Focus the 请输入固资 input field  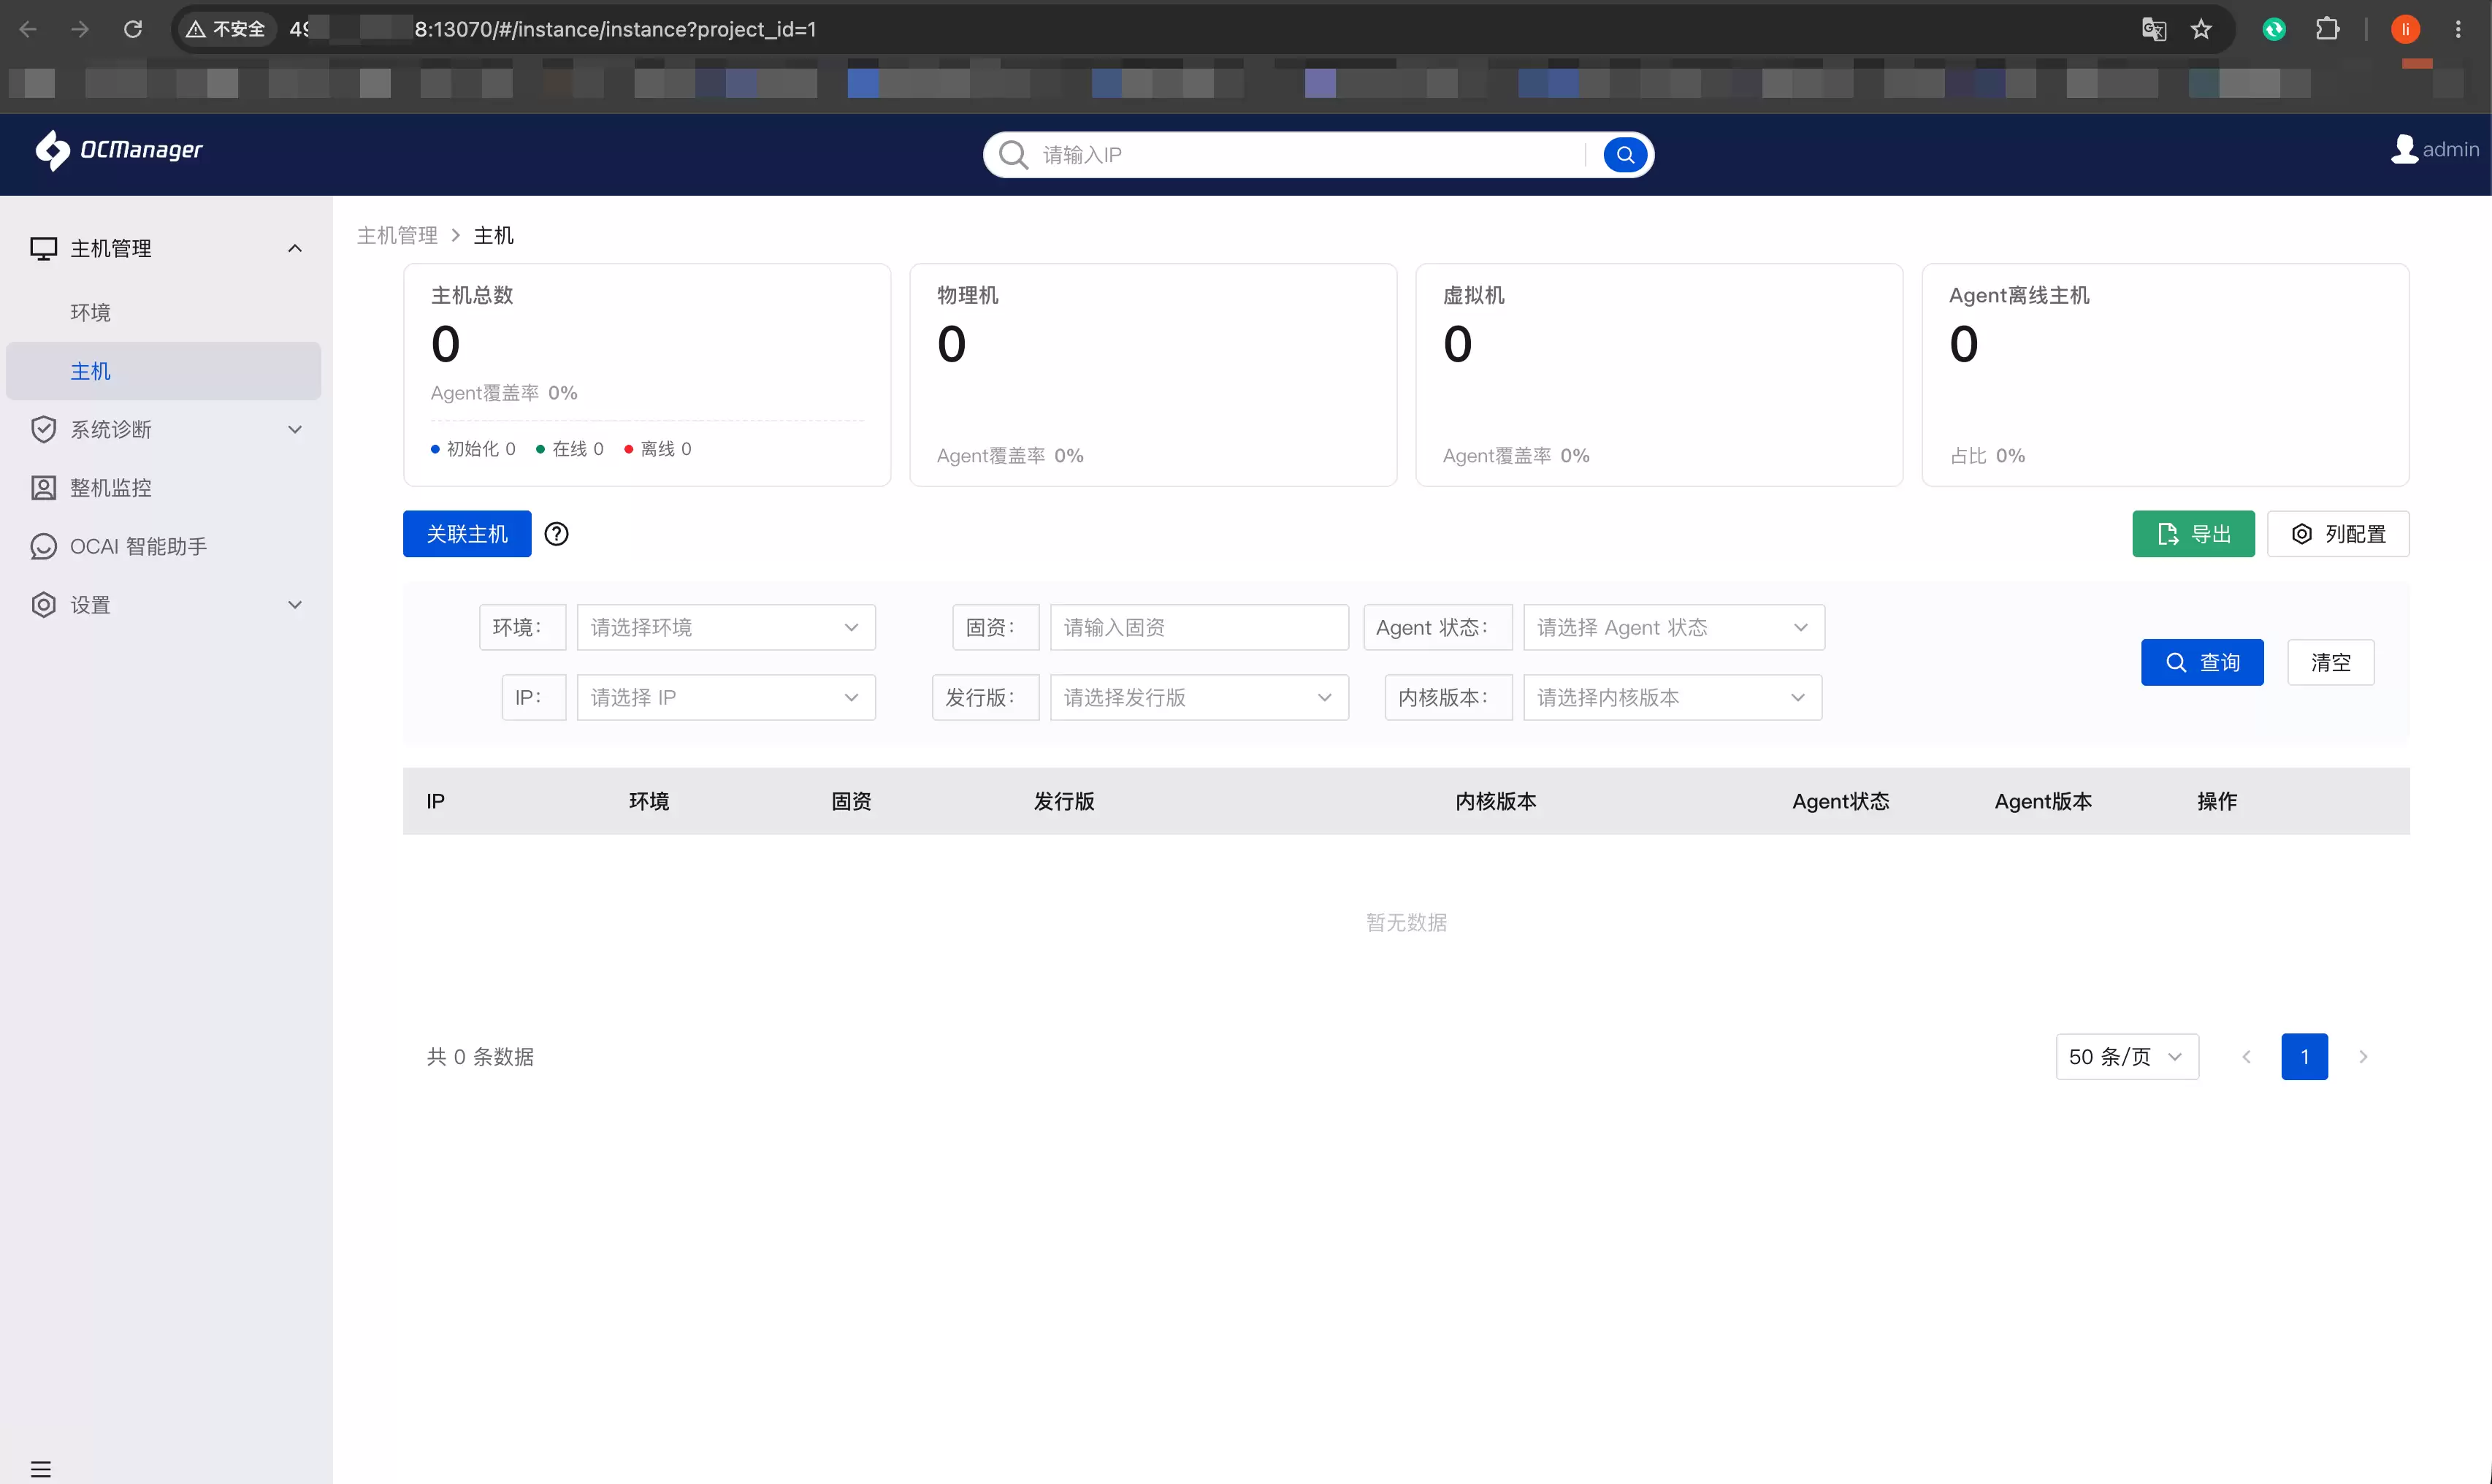tap(1199, 627)
